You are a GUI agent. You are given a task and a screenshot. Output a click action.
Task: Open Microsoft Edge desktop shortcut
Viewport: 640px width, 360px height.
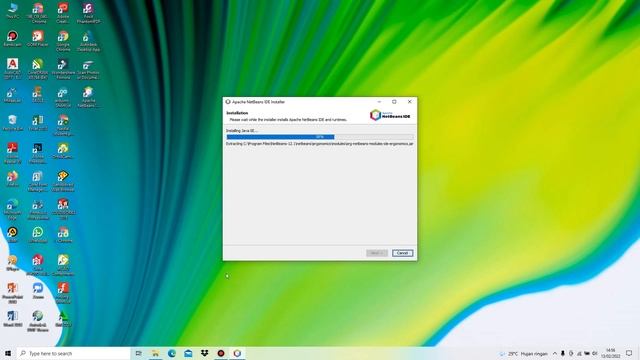[13, 209]
